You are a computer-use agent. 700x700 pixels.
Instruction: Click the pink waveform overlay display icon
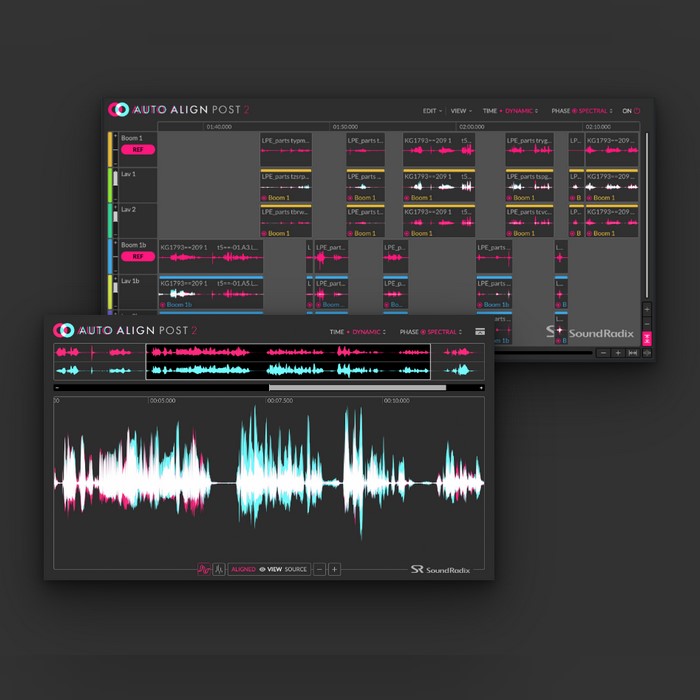203,569
